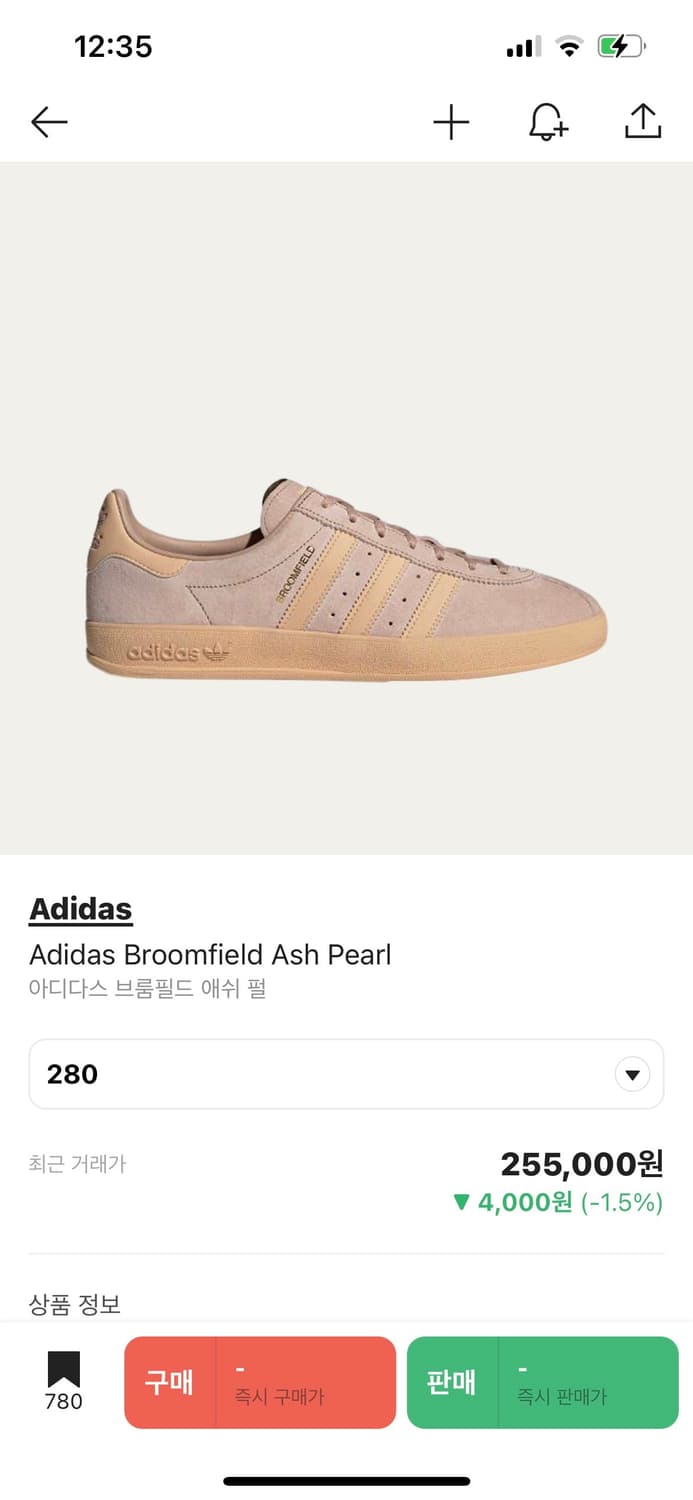The height and width of the screenshot is (1500, 693).
Task: Tap the Adidas Broomfield Ash Pearl title
Action: [x=210, y=955]
